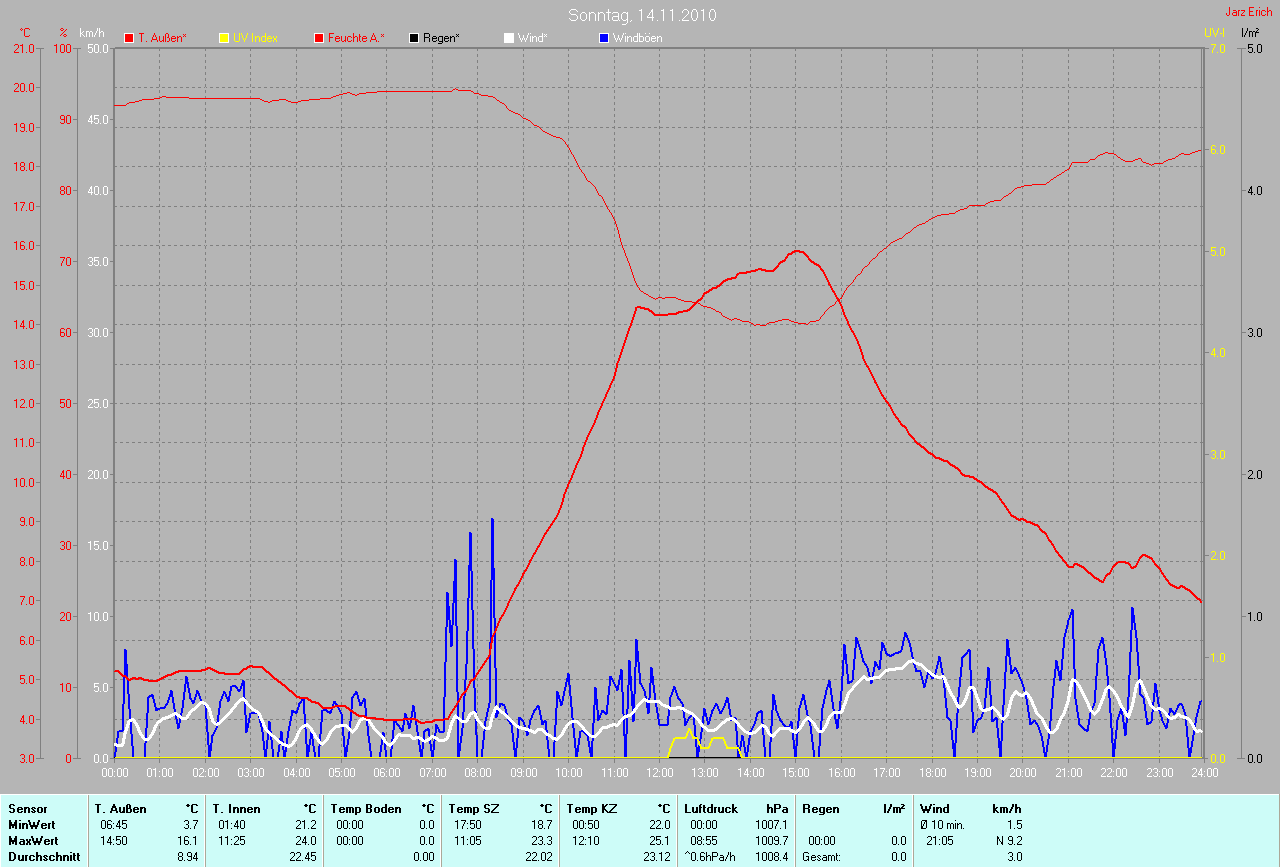Click the 'Regen*' legend label
The image size is (1280, 867).
(441, 38)
